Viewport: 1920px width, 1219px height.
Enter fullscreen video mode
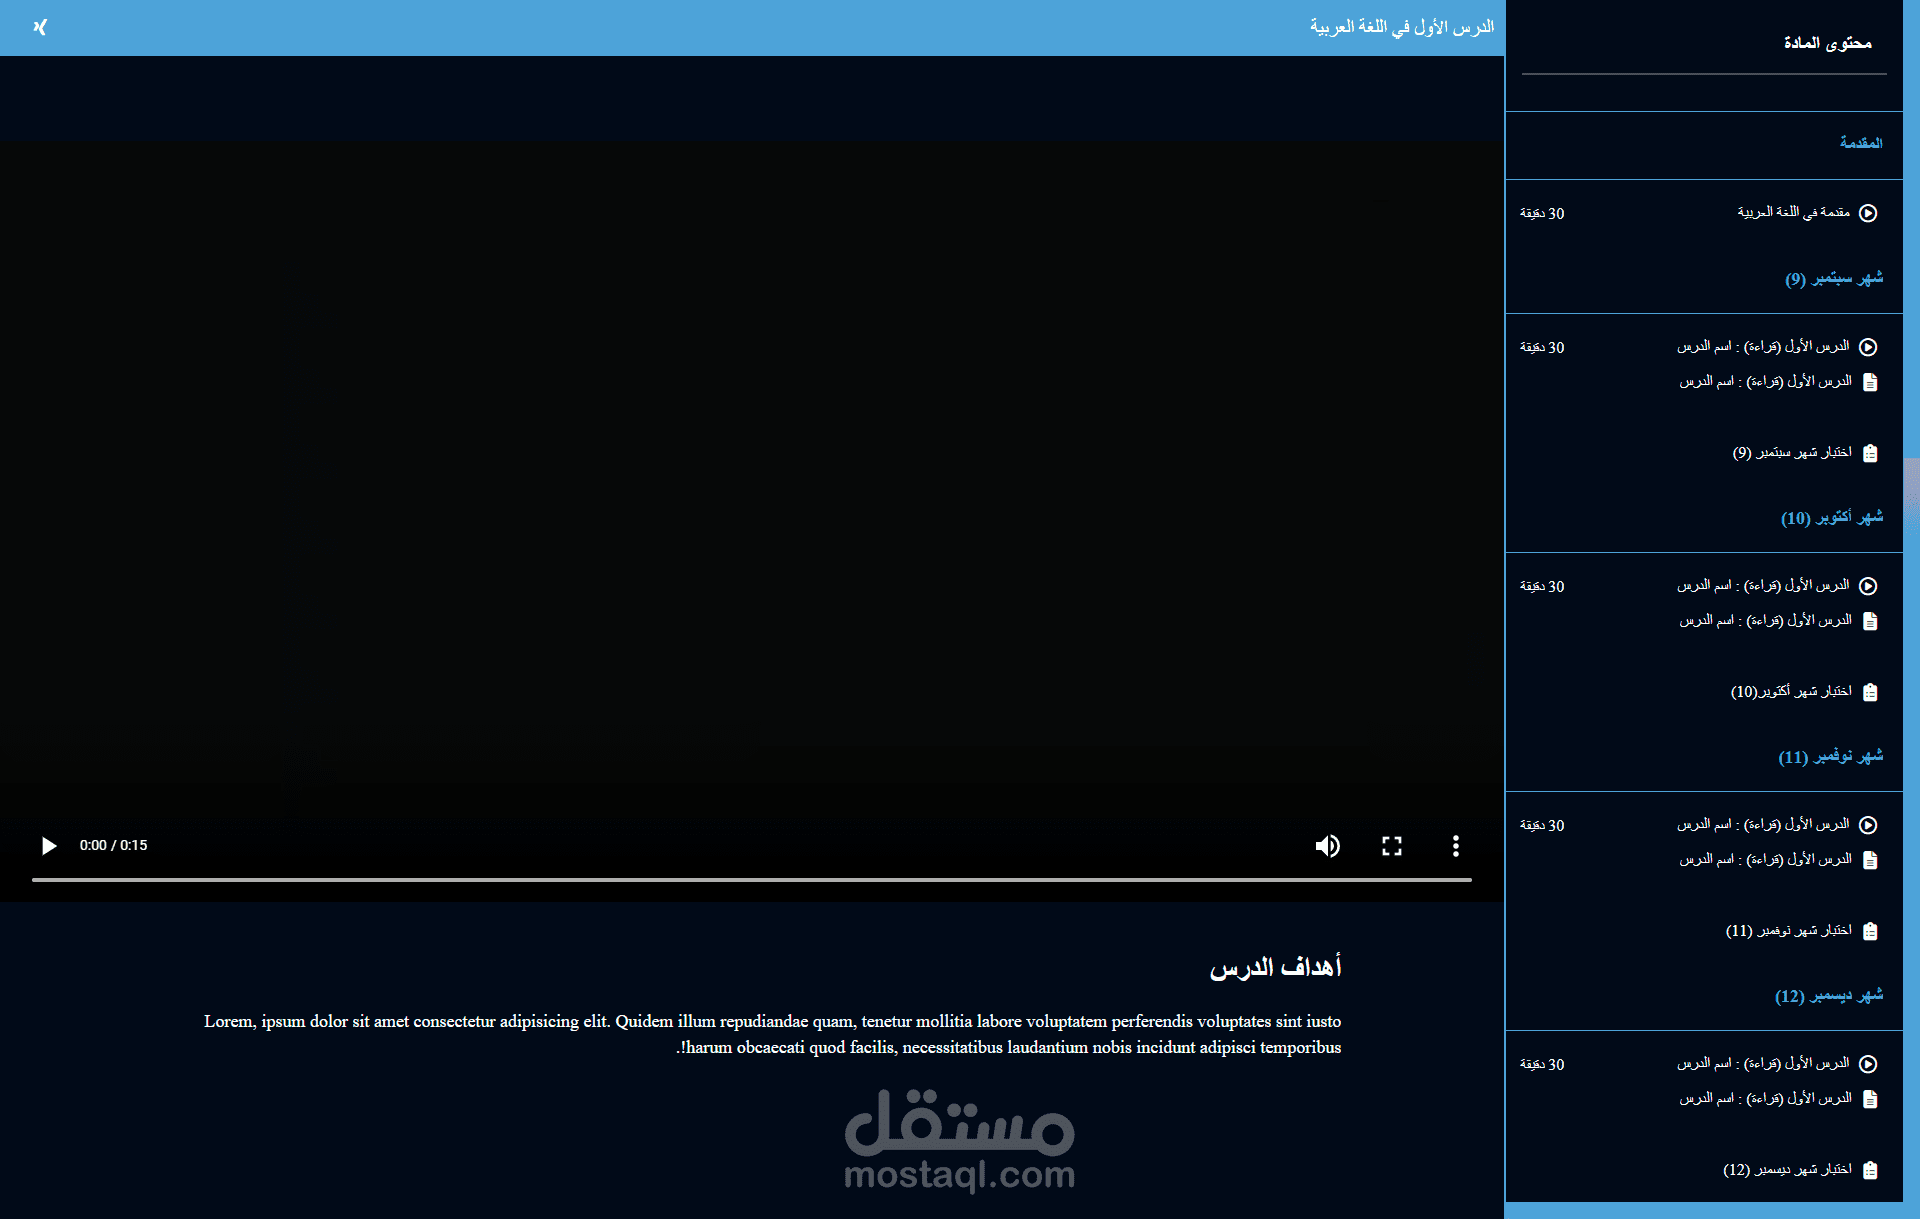[1391, 846]
